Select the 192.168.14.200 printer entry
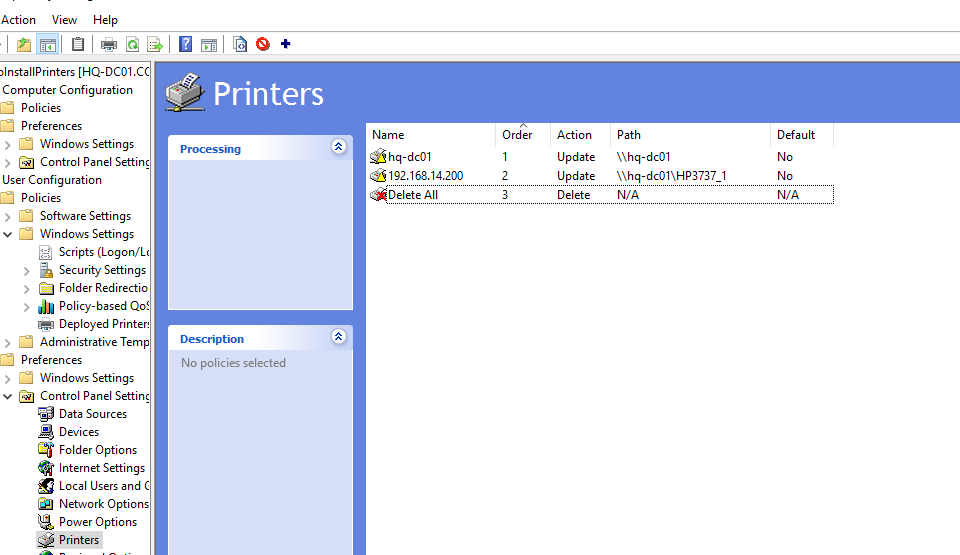 [425, 176]
